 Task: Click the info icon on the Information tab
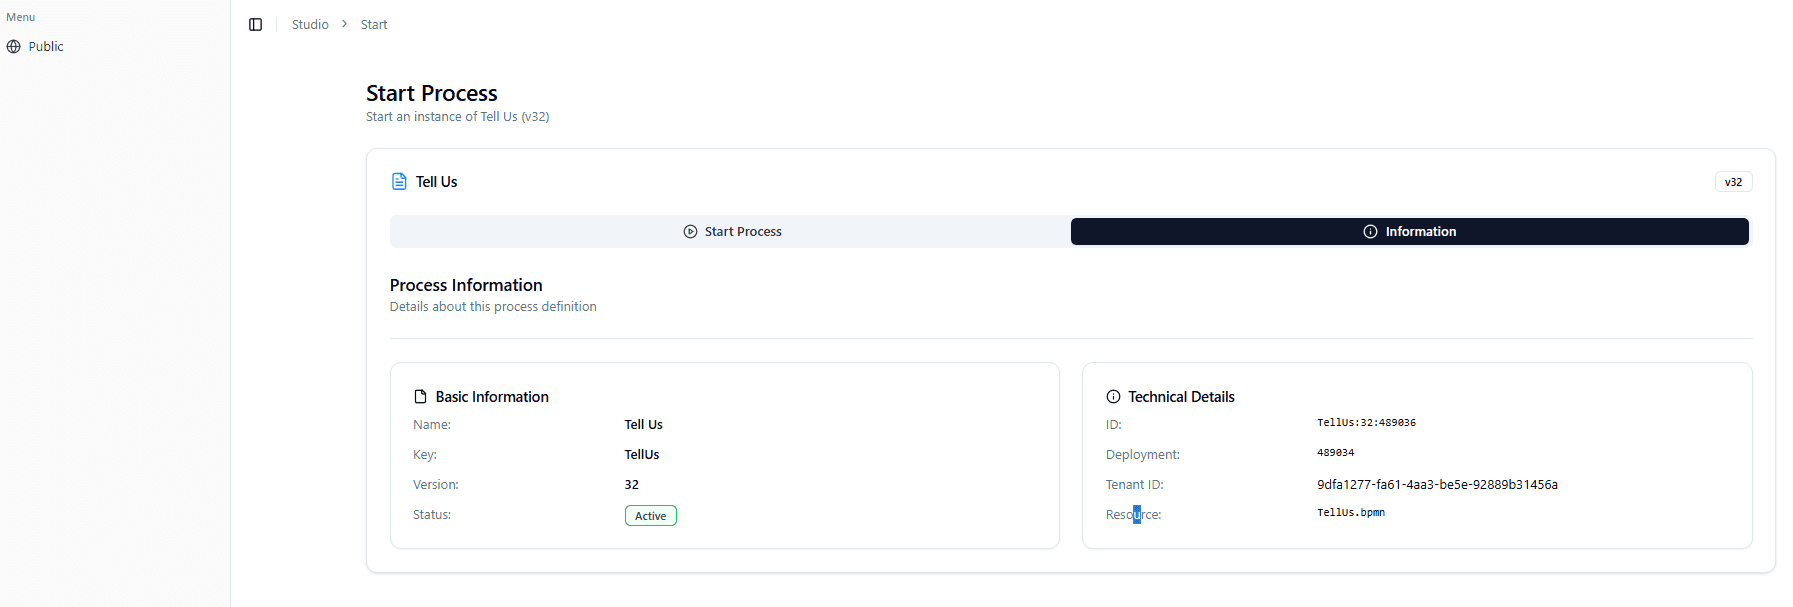pos(1370,231)
